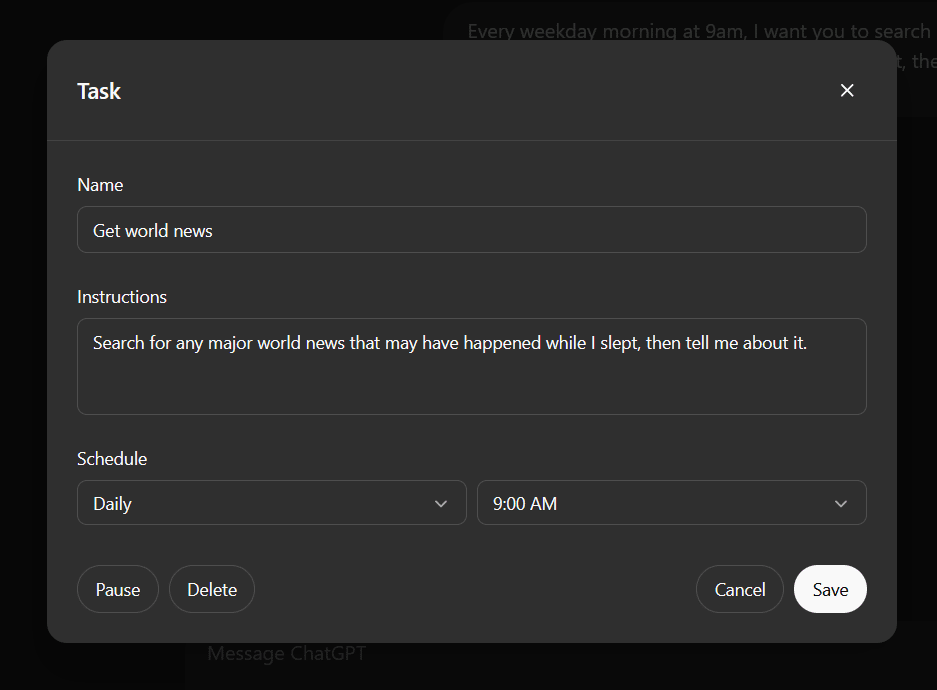
Task: Click the chevron arrow on the 9:00 AM dropdown
Action: click(x=841, y=504)
